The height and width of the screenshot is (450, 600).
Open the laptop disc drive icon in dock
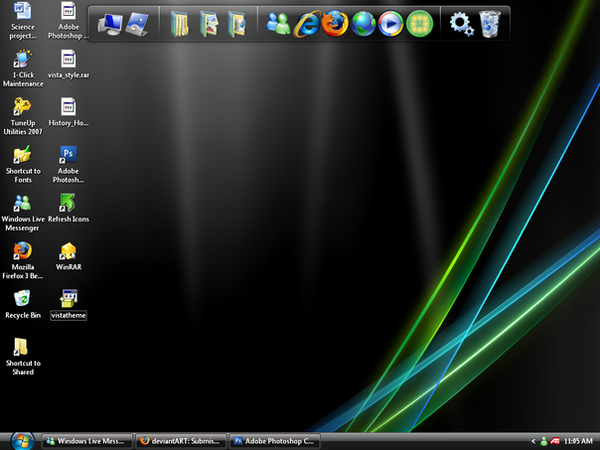[x=137, y=24]
